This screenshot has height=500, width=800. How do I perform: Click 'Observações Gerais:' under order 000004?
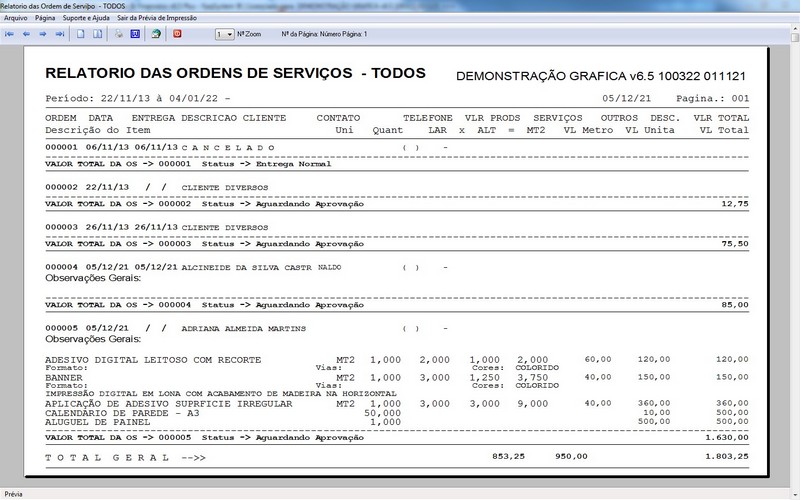click(x=93, y=278)
